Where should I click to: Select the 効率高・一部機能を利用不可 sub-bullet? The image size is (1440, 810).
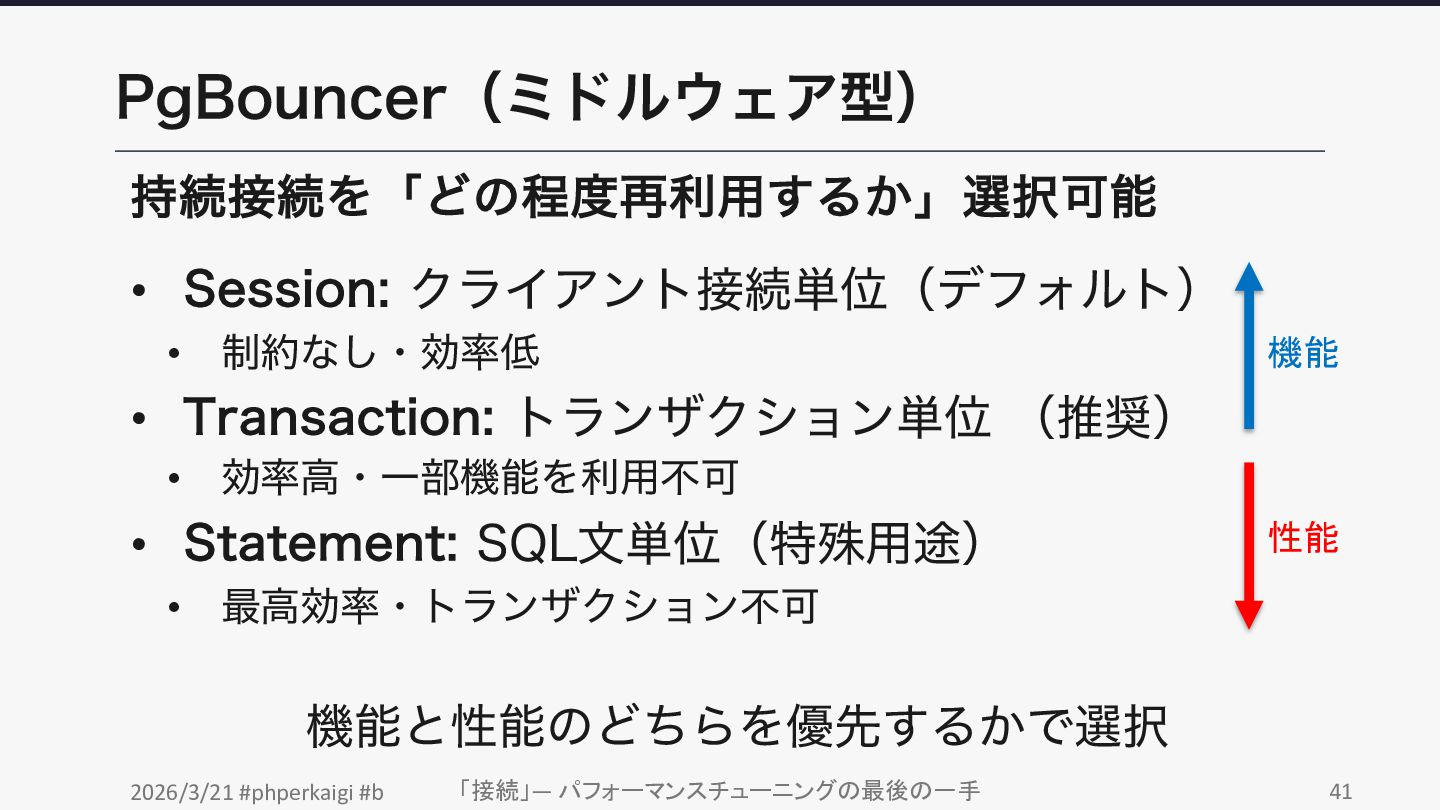point(480,479)
